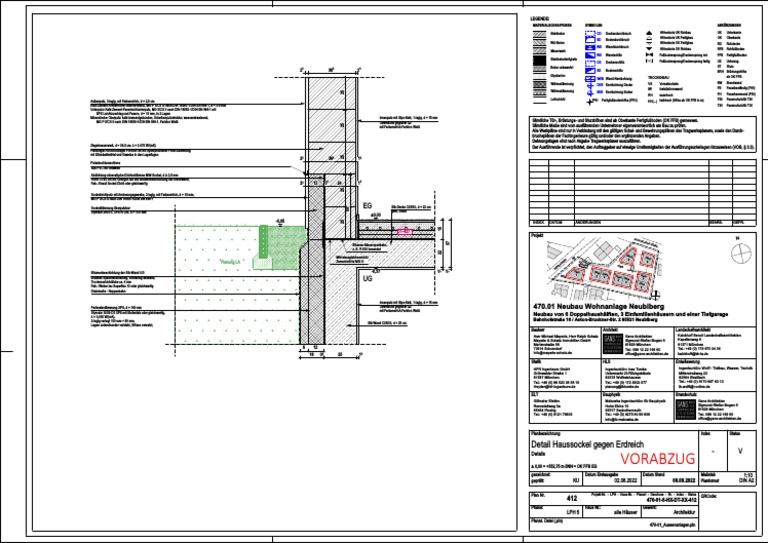
Task: Click the solid black upward triangle legend symbol
Action: tap(649, 32)
